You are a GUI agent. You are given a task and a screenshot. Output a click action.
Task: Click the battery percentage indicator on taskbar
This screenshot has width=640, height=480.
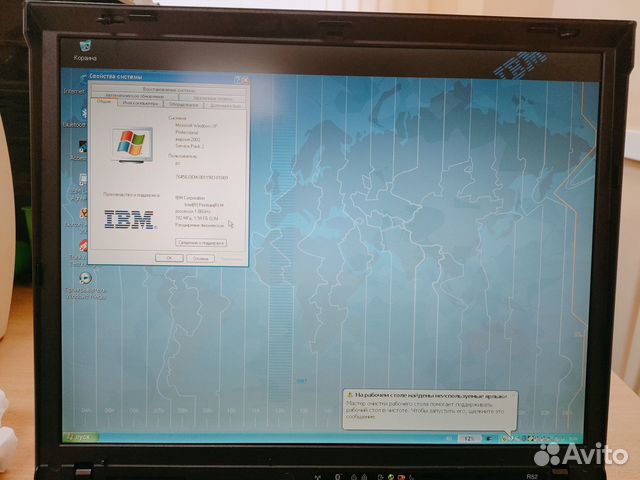pos(469,438)
